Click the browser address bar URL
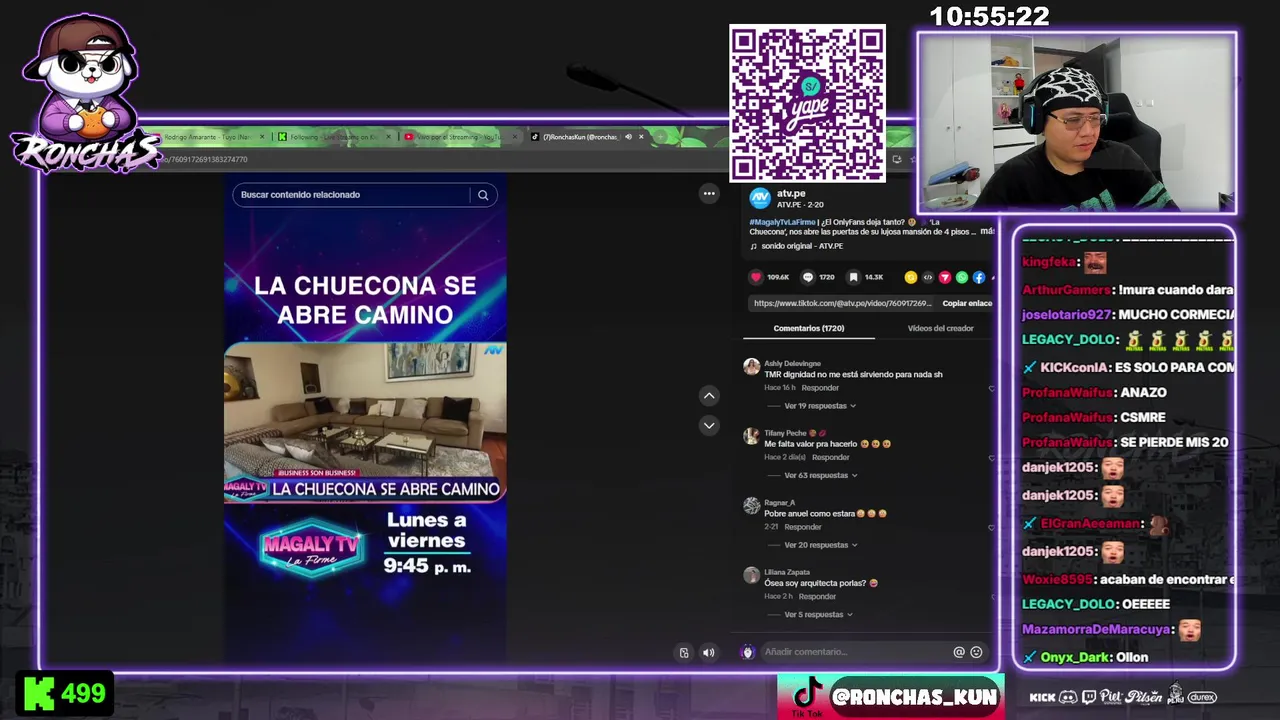Screen dimensions: 1280x720 pos(205,160)
